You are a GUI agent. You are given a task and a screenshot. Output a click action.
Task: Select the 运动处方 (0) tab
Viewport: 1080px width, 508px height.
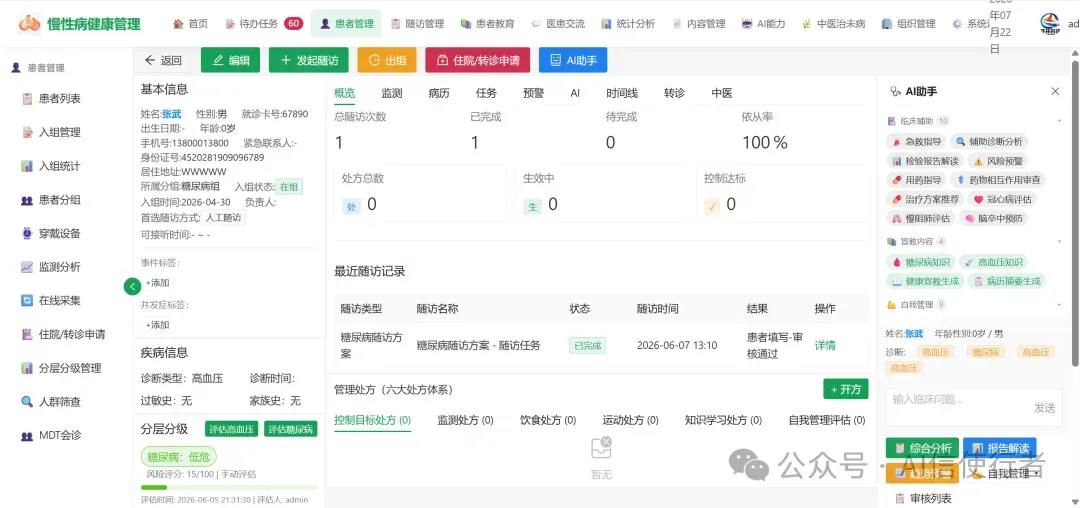pos(630,420)
